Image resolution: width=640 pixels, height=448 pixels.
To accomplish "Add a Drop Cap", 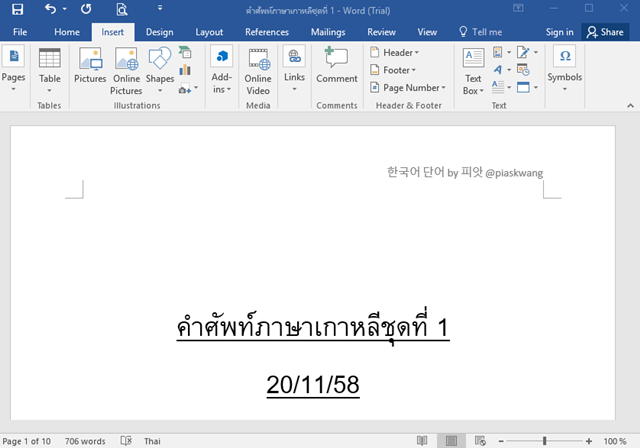I will [x=502, y=87].
